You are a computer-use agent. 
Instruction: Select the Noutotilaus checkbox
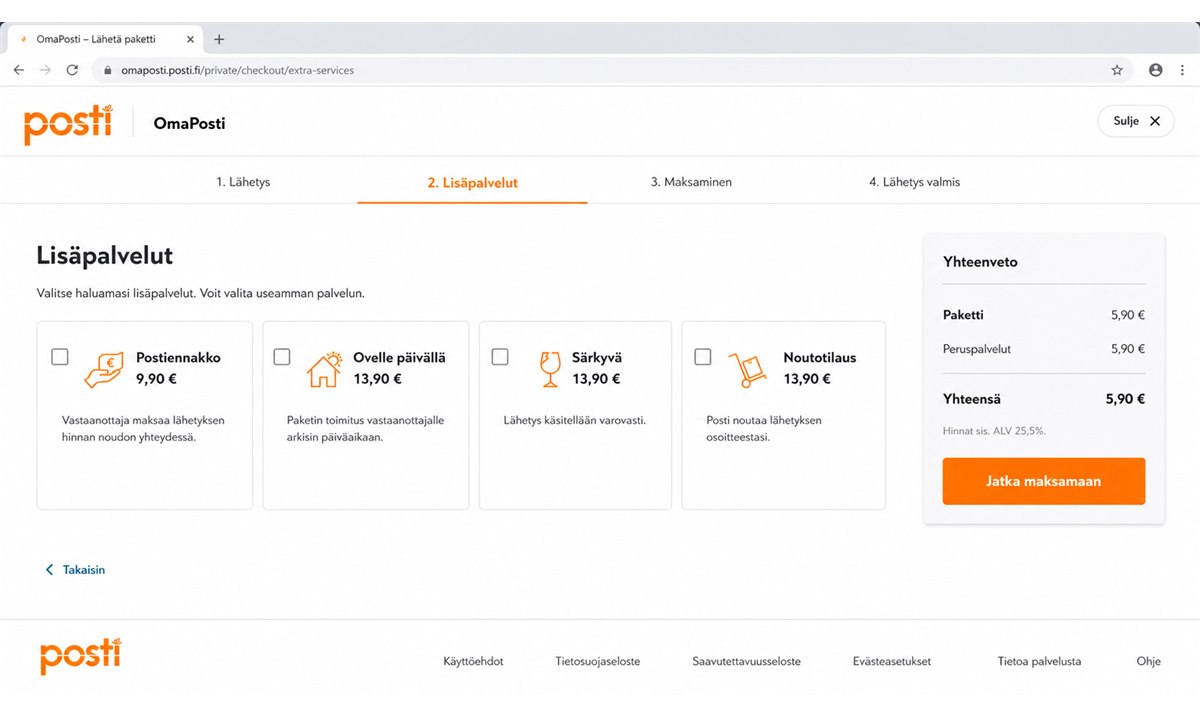coord(703,357)
